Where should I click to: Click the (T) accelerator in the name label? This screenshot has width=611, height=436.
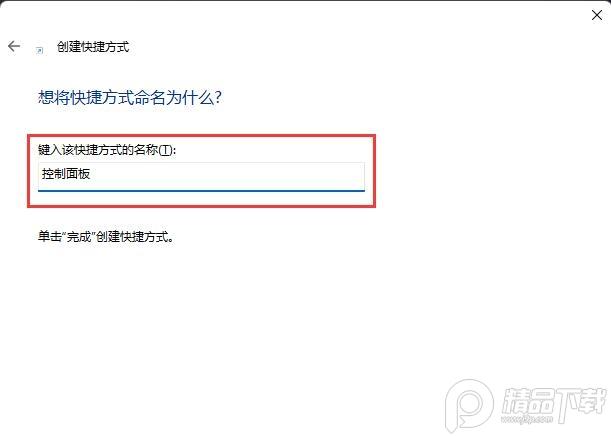166,150
